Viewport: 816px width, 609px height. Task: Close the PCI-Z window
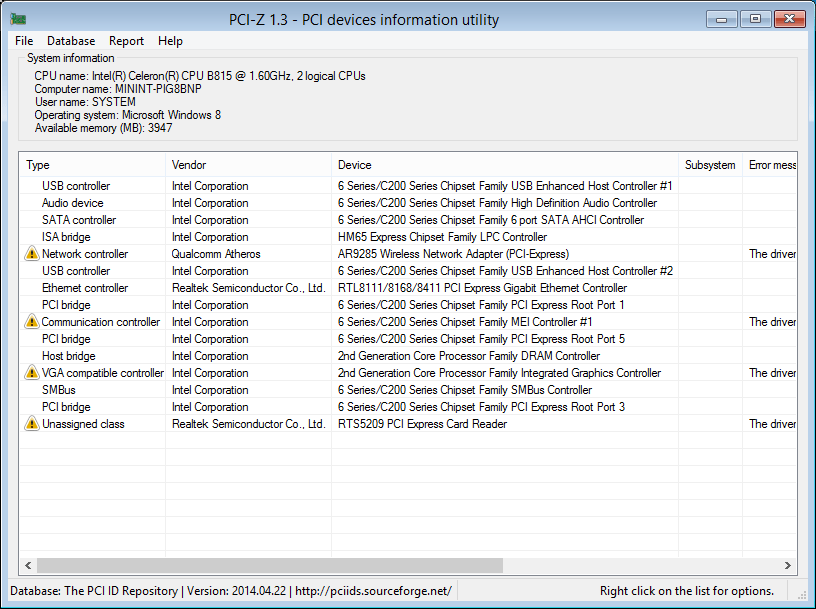click(x=789, y=19)
